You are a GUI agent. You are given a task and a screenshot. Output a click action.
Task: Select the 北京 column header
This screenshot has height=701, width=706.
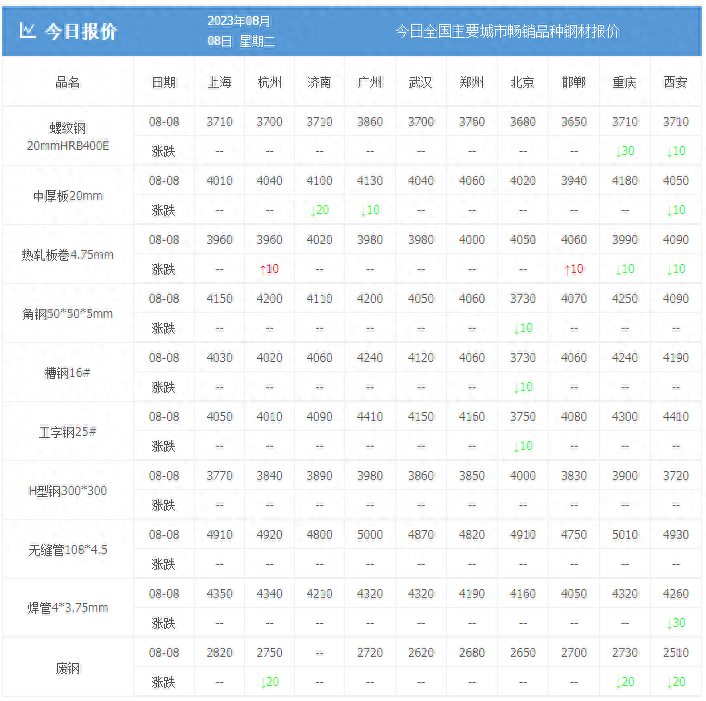click(523, 82)
